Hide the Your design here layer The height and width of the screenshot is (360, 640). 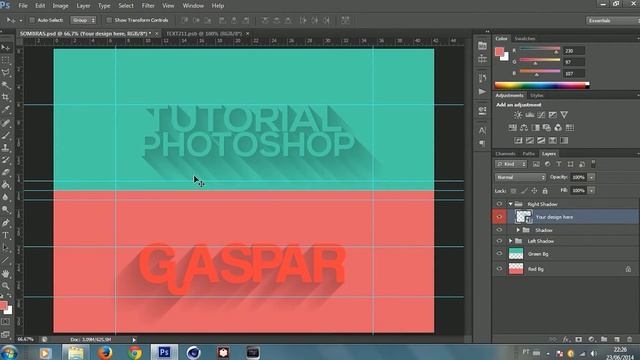[499, 217]
